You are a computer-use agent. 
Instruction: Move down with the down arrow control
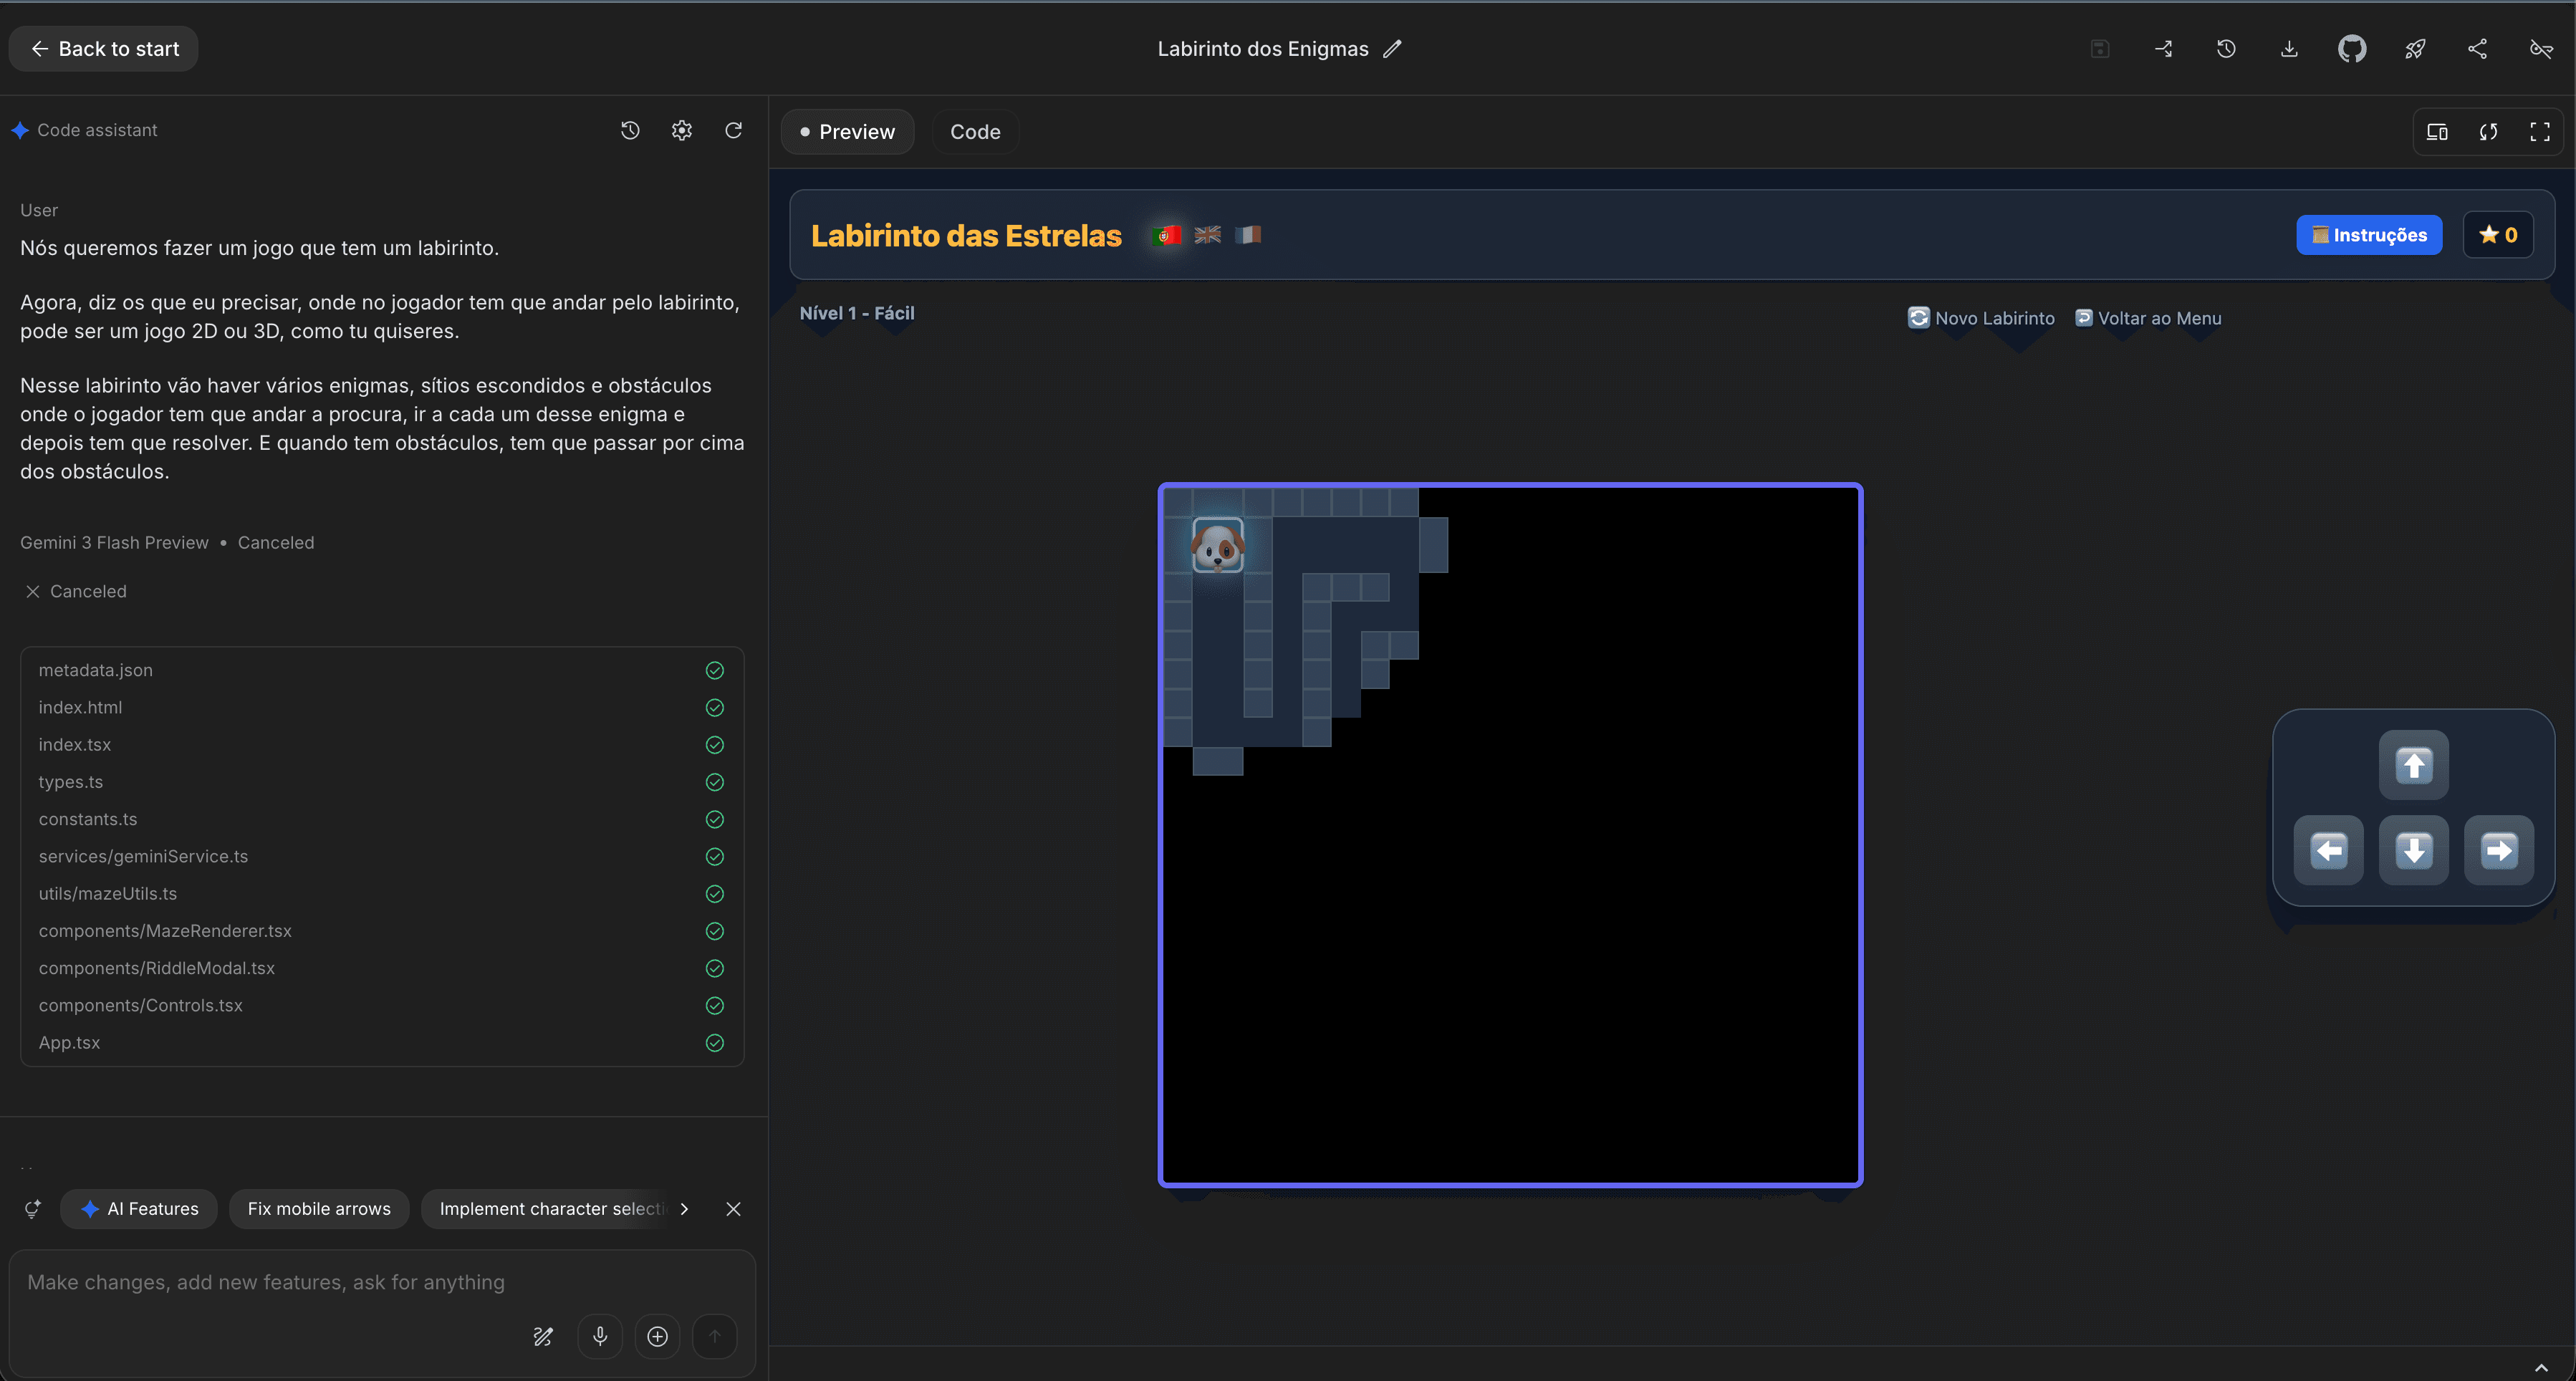[x=2413, y=850]
